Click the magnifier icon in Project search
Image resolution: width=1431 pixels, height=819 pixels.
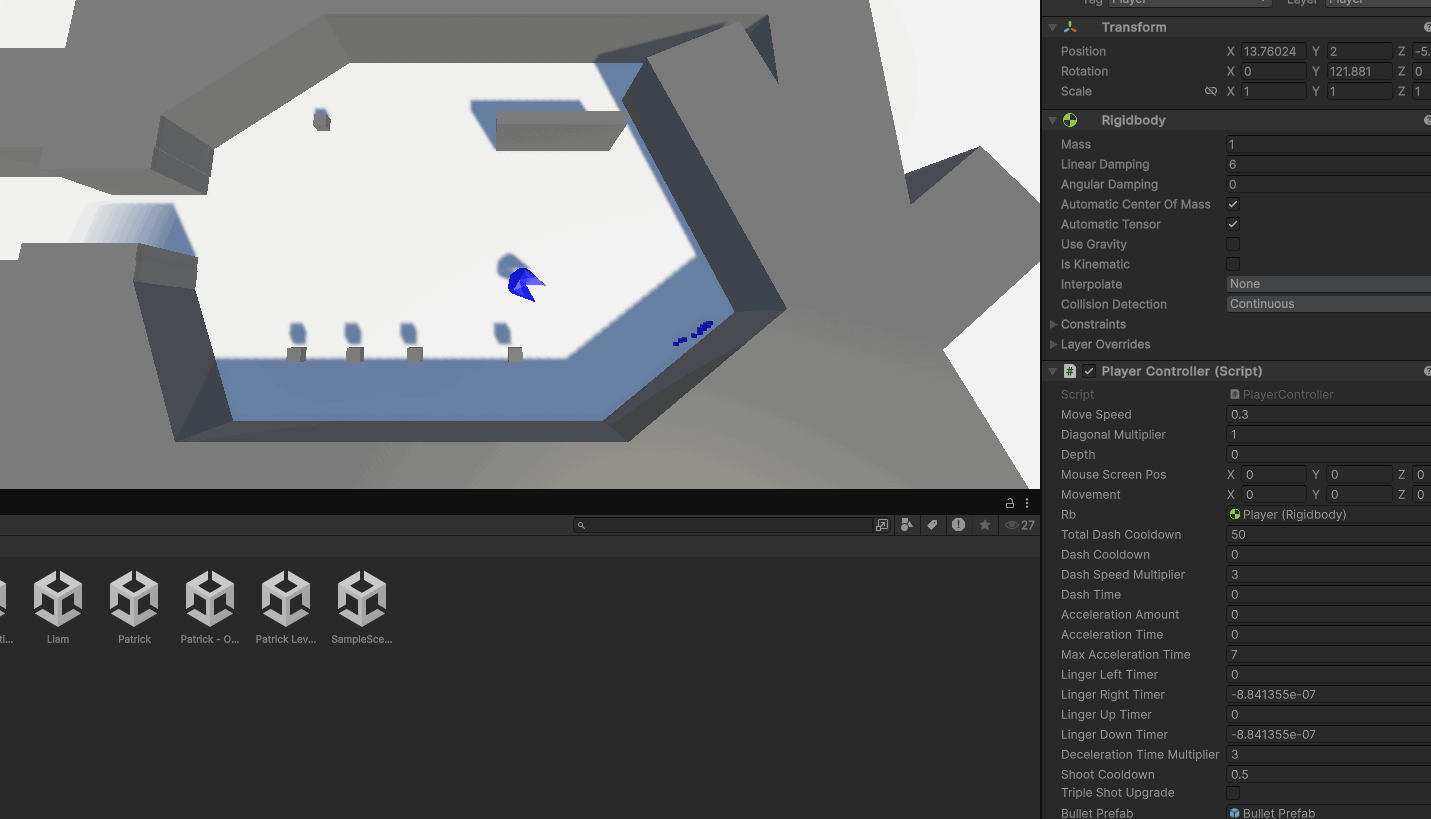(581, 525)
